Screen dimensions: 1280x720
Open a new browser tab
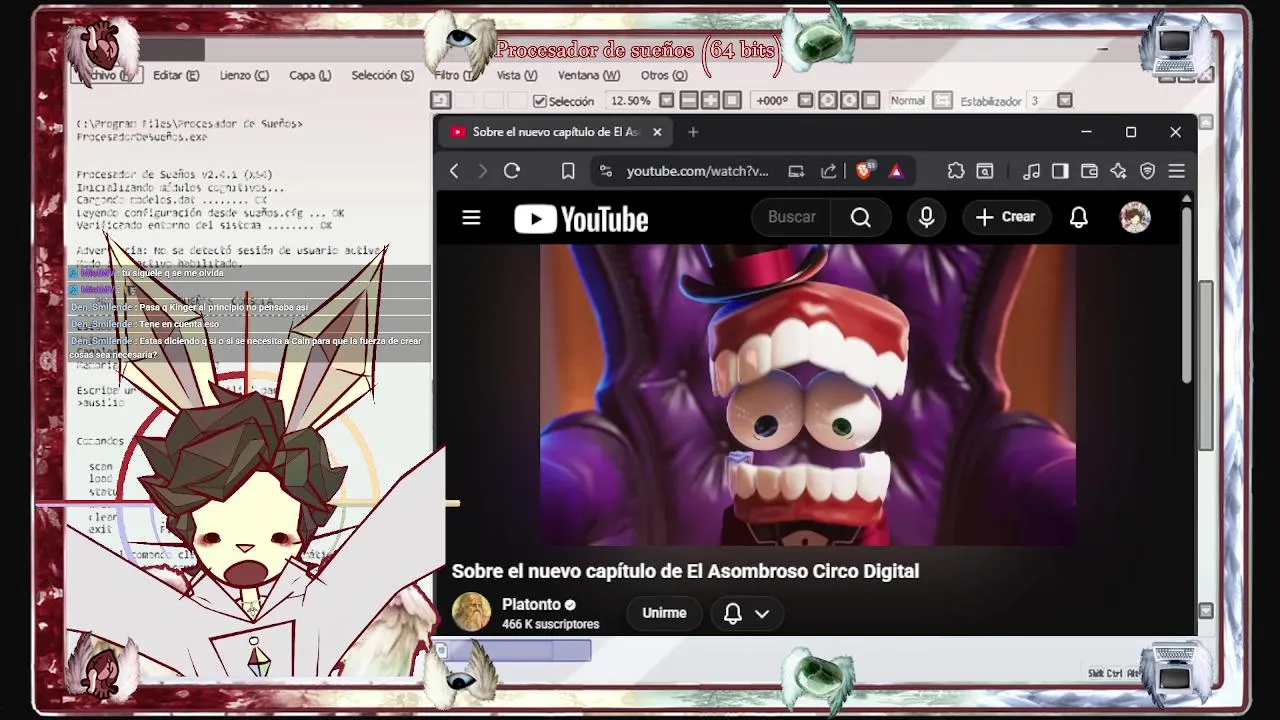693,132
